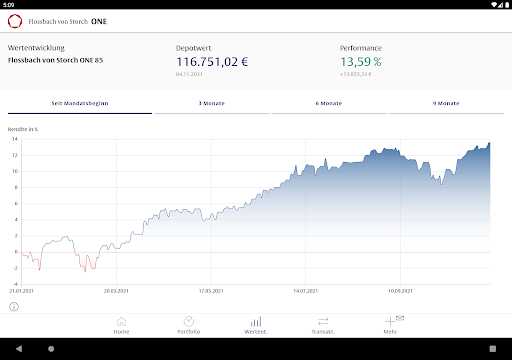Tap the Flossbach von Storch ONE 85 title

pos(55,60)
